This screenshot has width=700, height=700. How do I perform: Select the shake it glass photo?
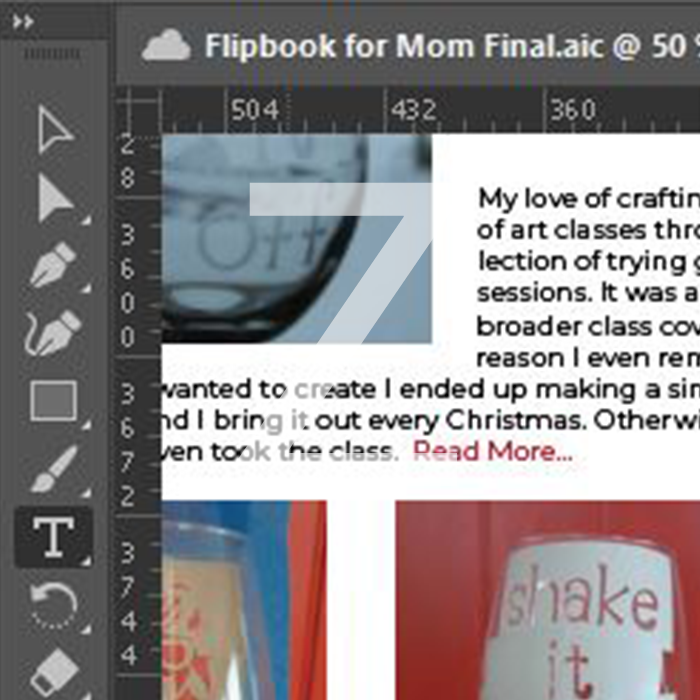tap(548, 600)
